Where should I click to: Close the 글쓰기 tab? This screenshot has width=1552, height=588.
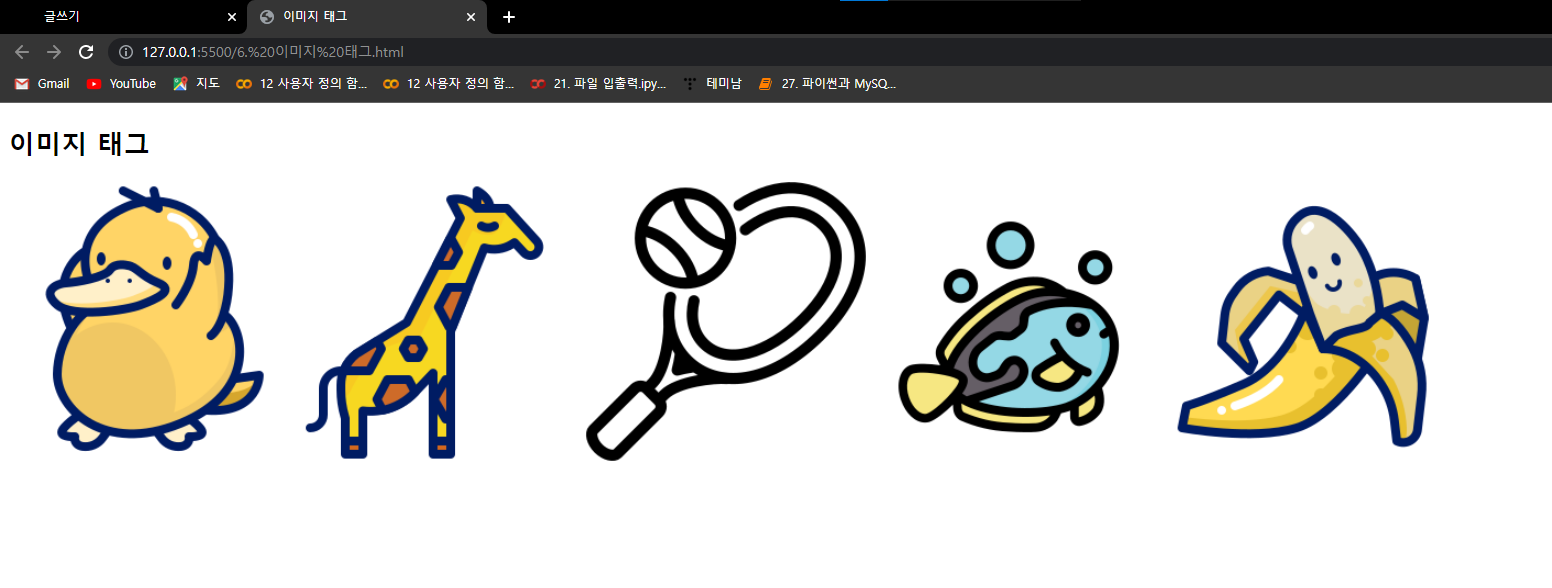click(x=232, y=17)
